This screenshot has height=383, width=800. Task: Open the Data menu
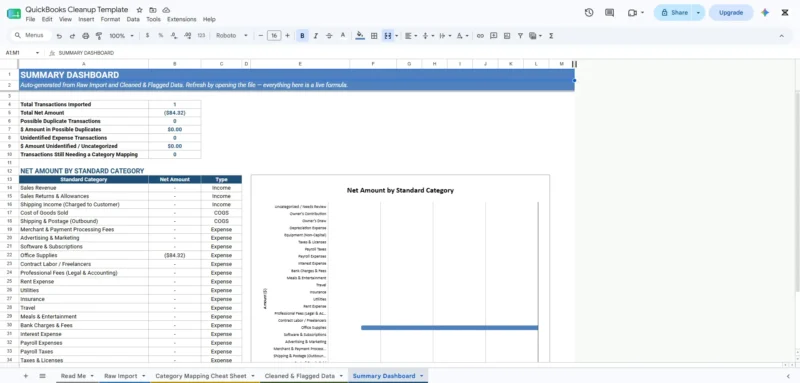point(133,19)
